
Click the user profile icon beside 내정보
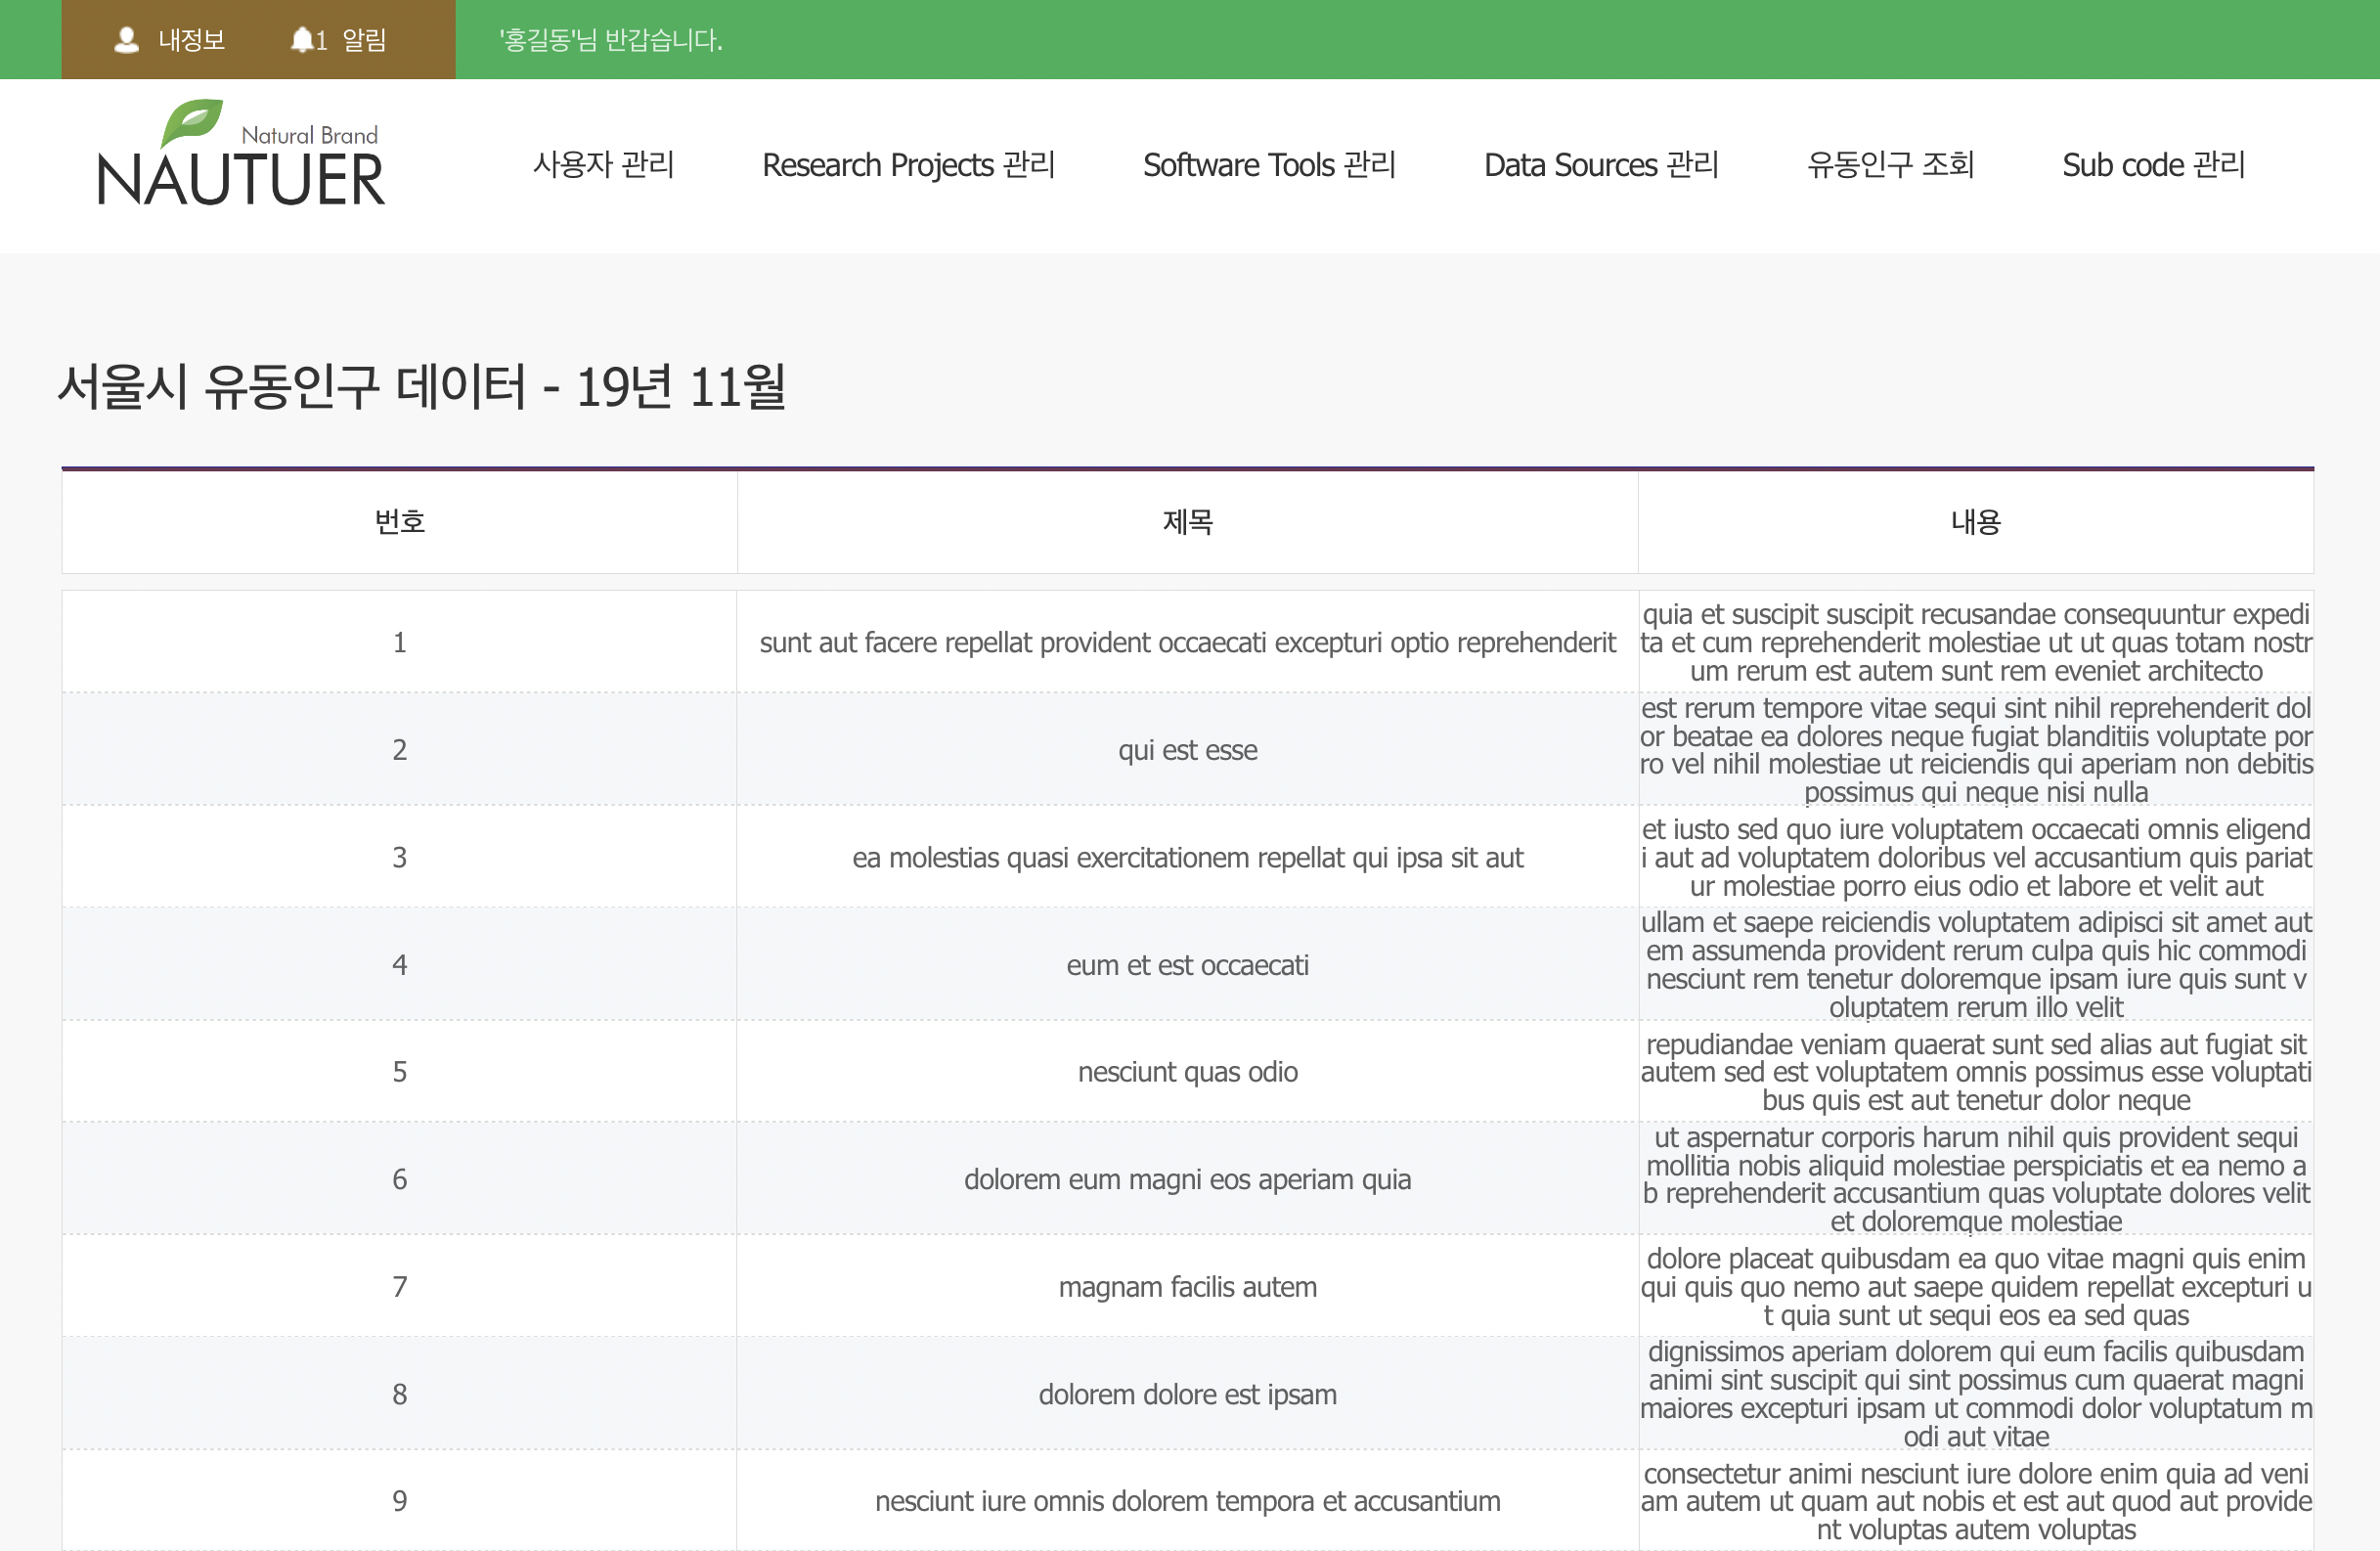(x=126, y=40)
